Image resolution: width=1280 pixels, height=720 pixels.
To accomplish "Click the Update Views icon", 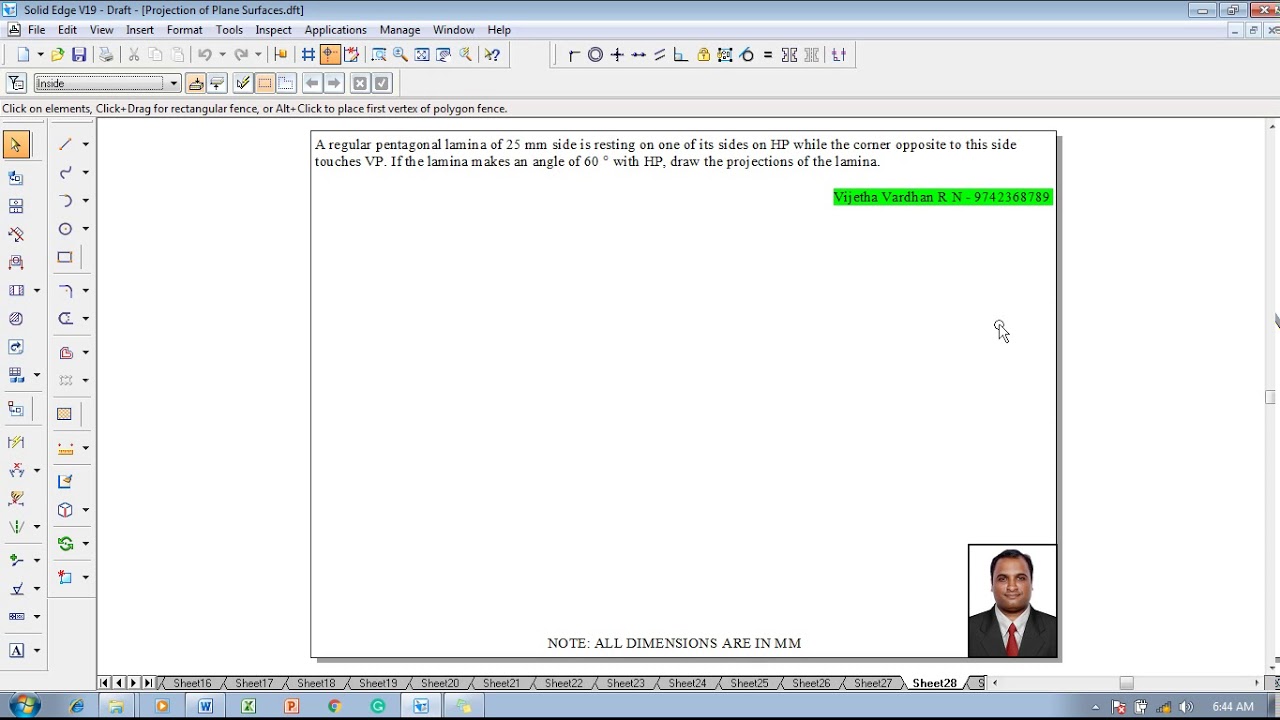I will coord(16,347).
